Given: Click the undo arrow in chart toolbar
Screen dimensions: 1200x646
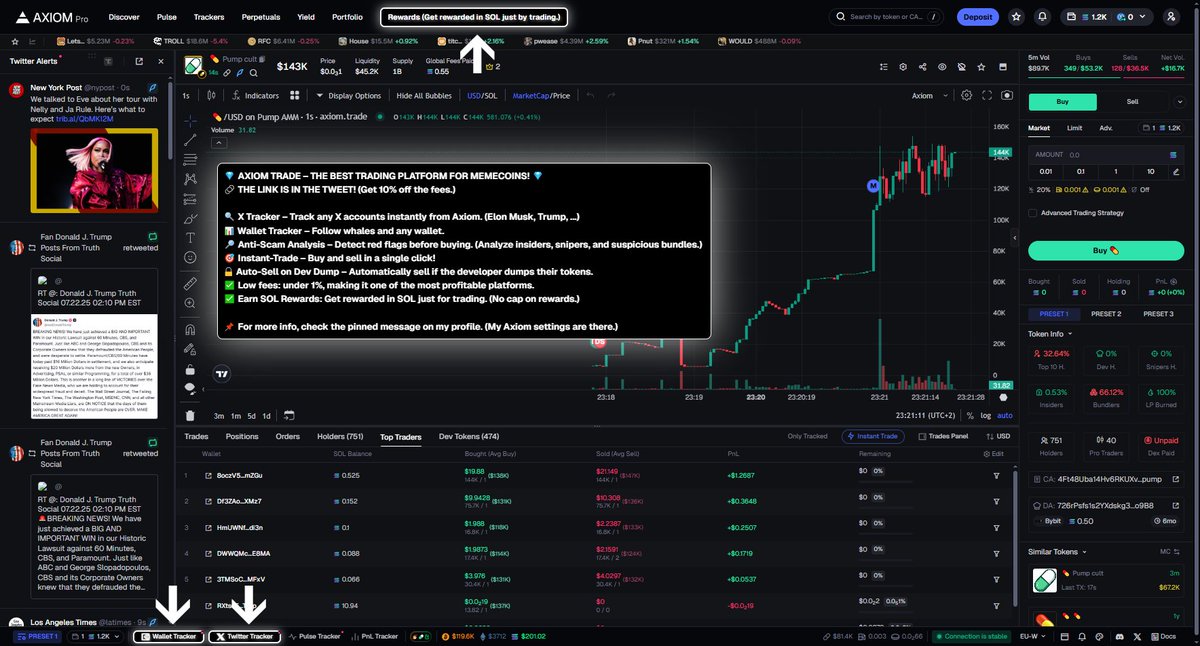Looking at the screenshot, I should point(591,96).
